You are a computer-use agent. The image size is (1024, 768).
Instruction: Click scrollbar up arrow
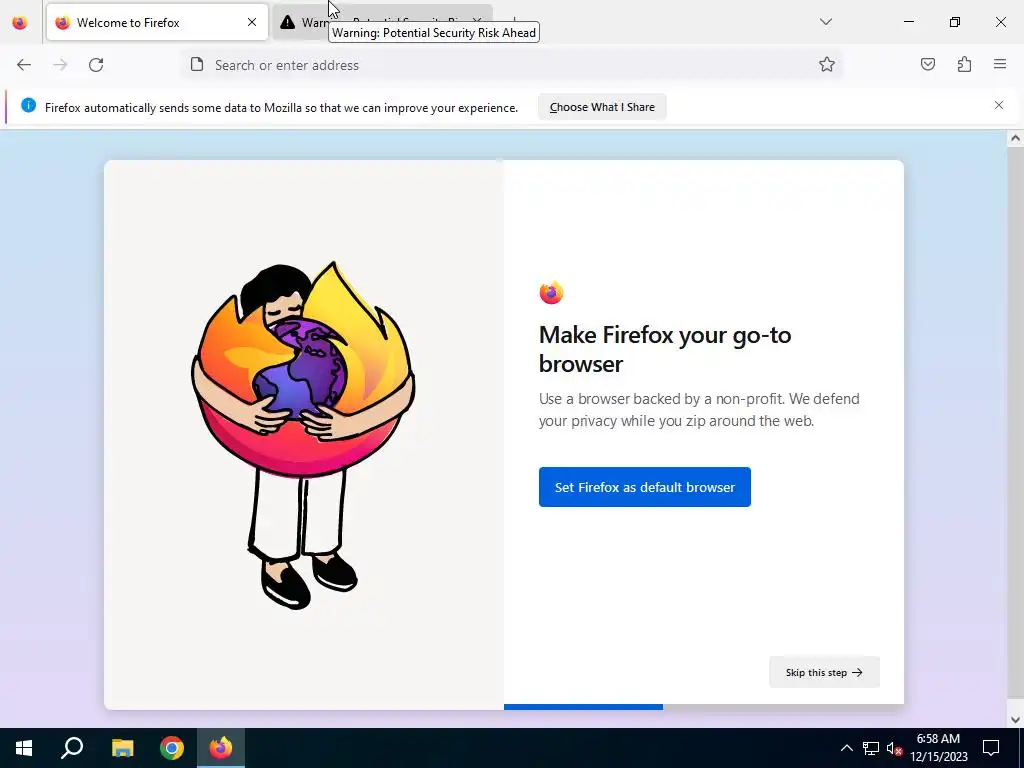click(1015, 138)
